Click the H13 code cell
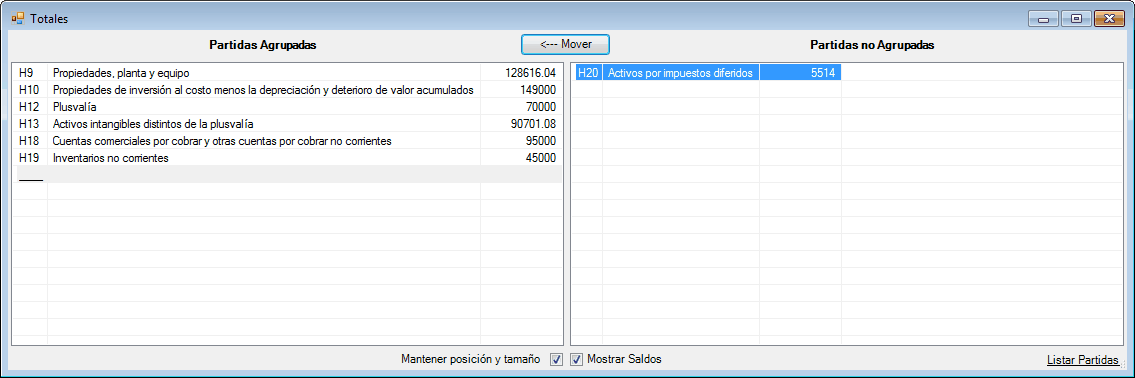 [x=30, y=124]
